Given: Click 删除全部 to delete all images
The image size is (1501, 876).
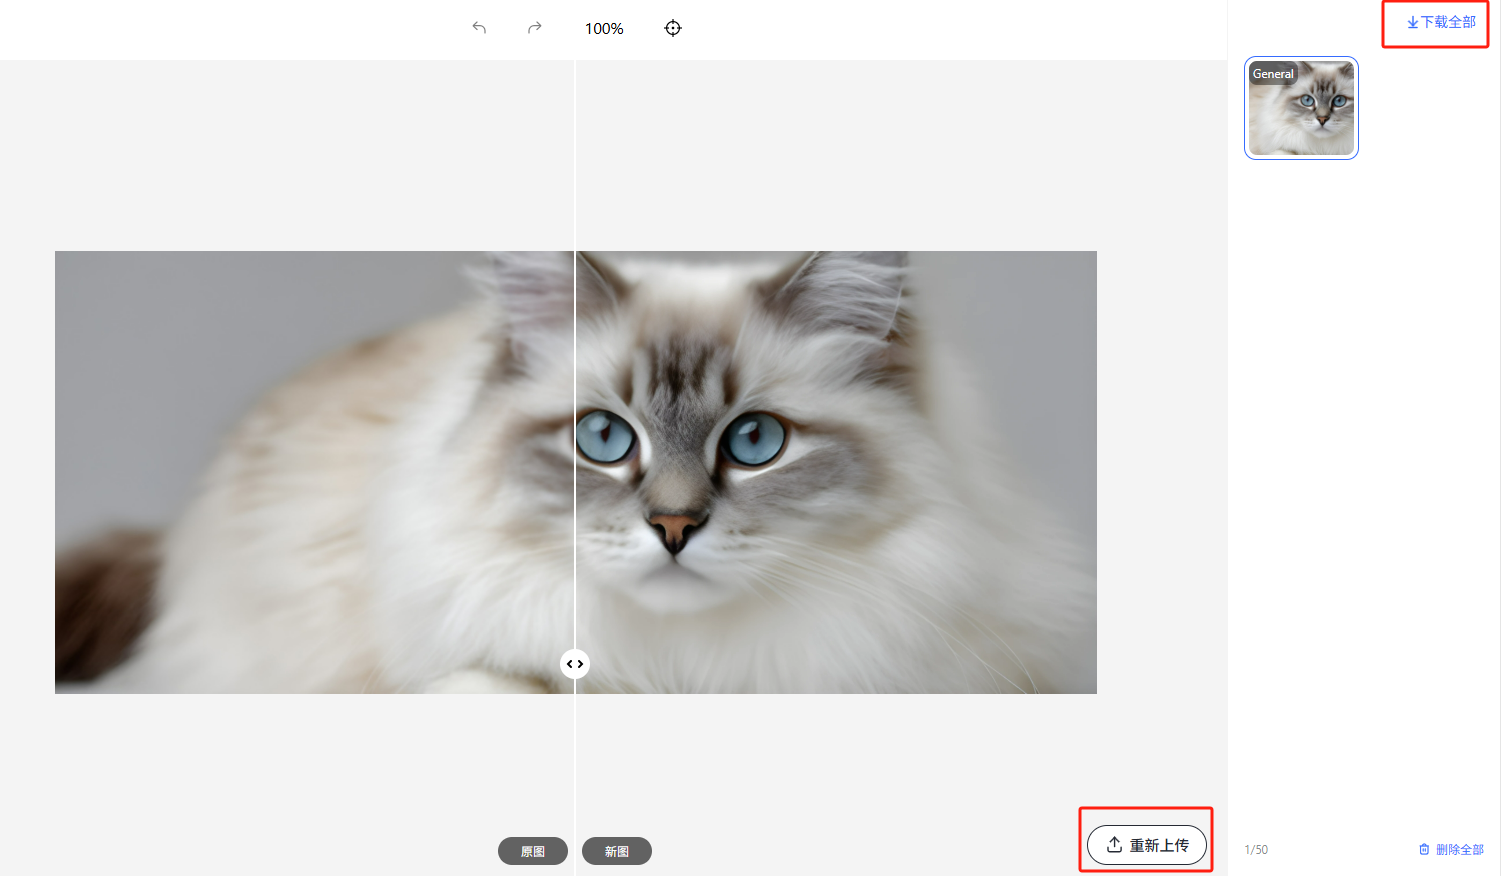Looking at the screenshot, I should 1451,849.
